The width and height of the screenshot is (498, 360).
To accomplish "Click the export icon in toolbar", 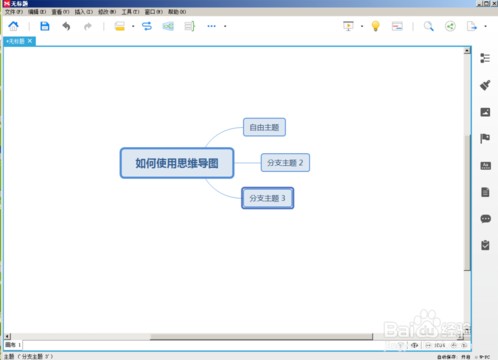I will point(472,26).
